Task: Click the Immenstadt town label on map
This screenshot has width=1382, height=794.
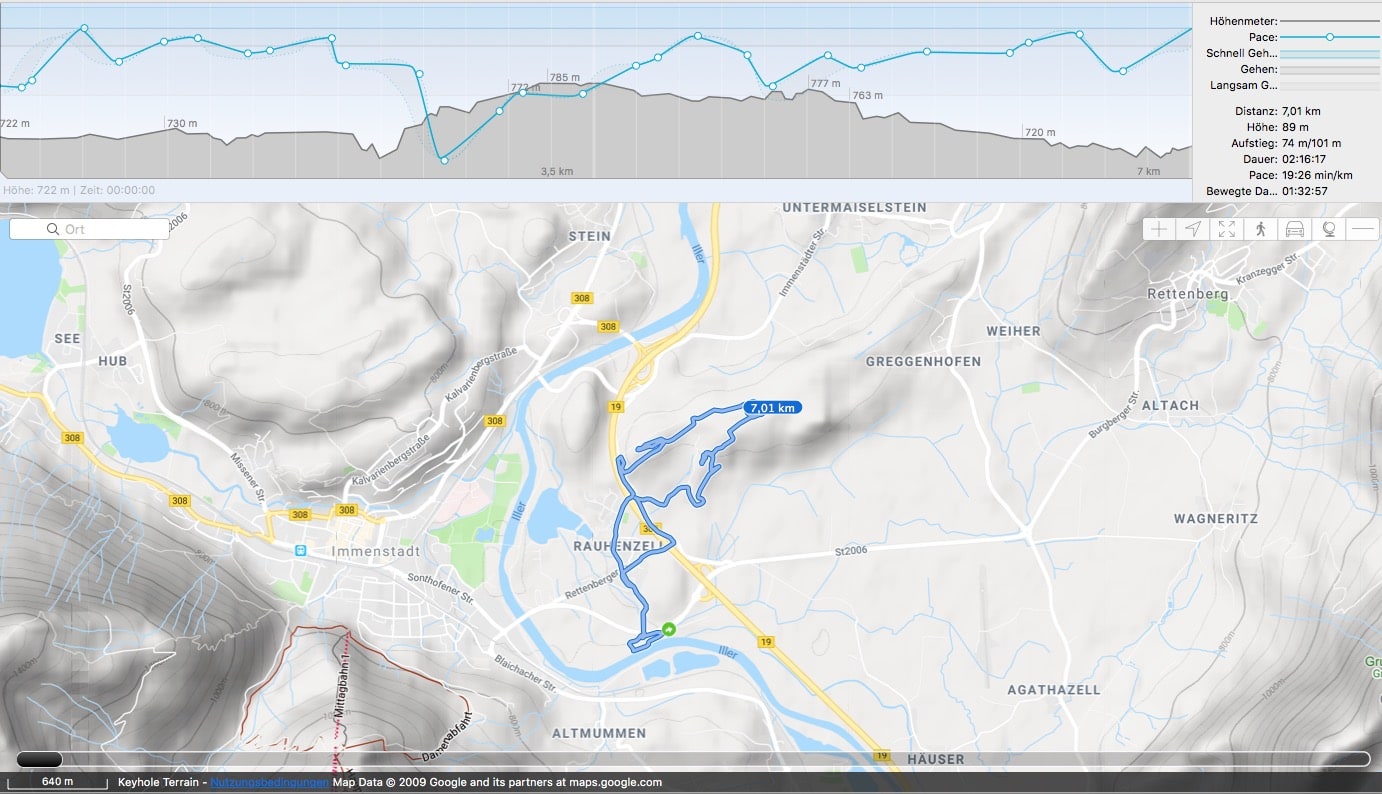Action: [375, 551]
